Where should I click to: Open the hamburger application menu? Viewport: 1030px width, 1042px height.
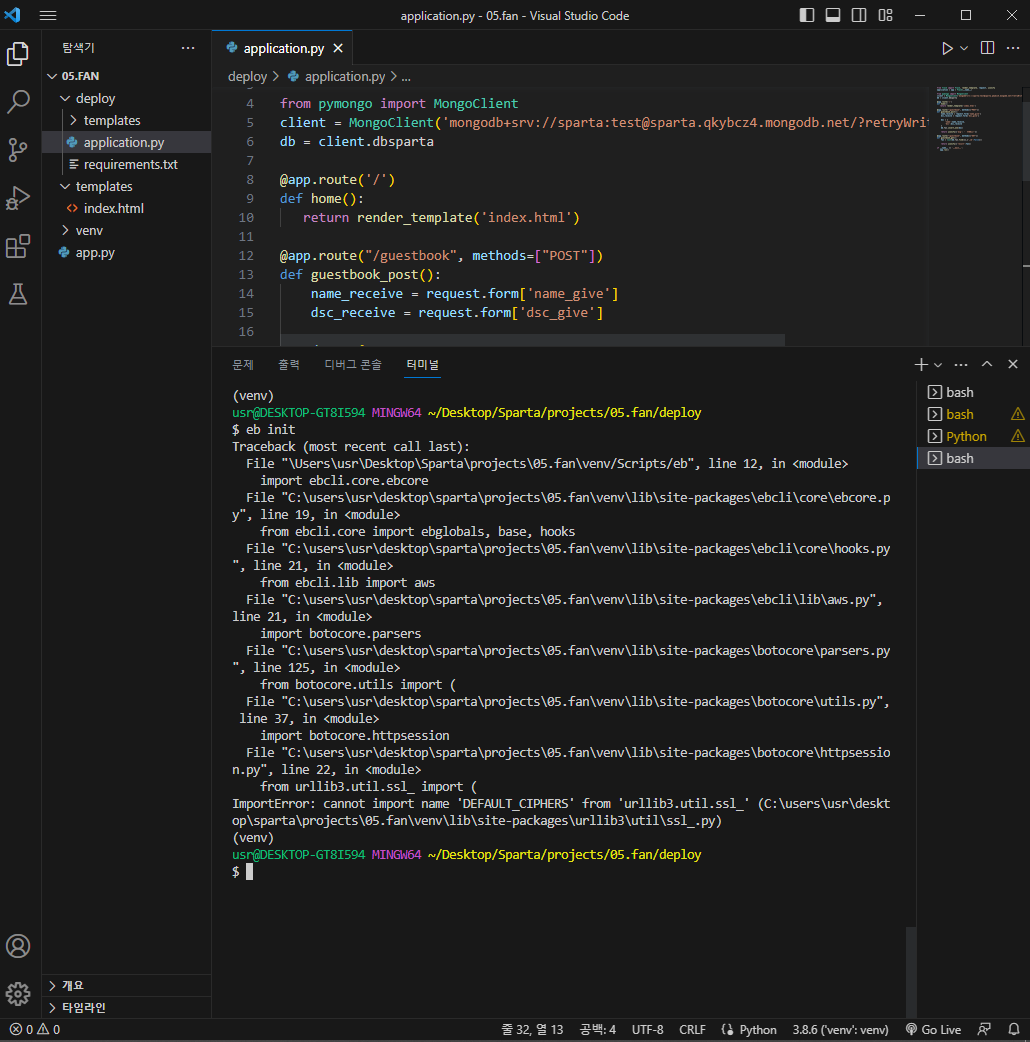click(x=48, y=15)
